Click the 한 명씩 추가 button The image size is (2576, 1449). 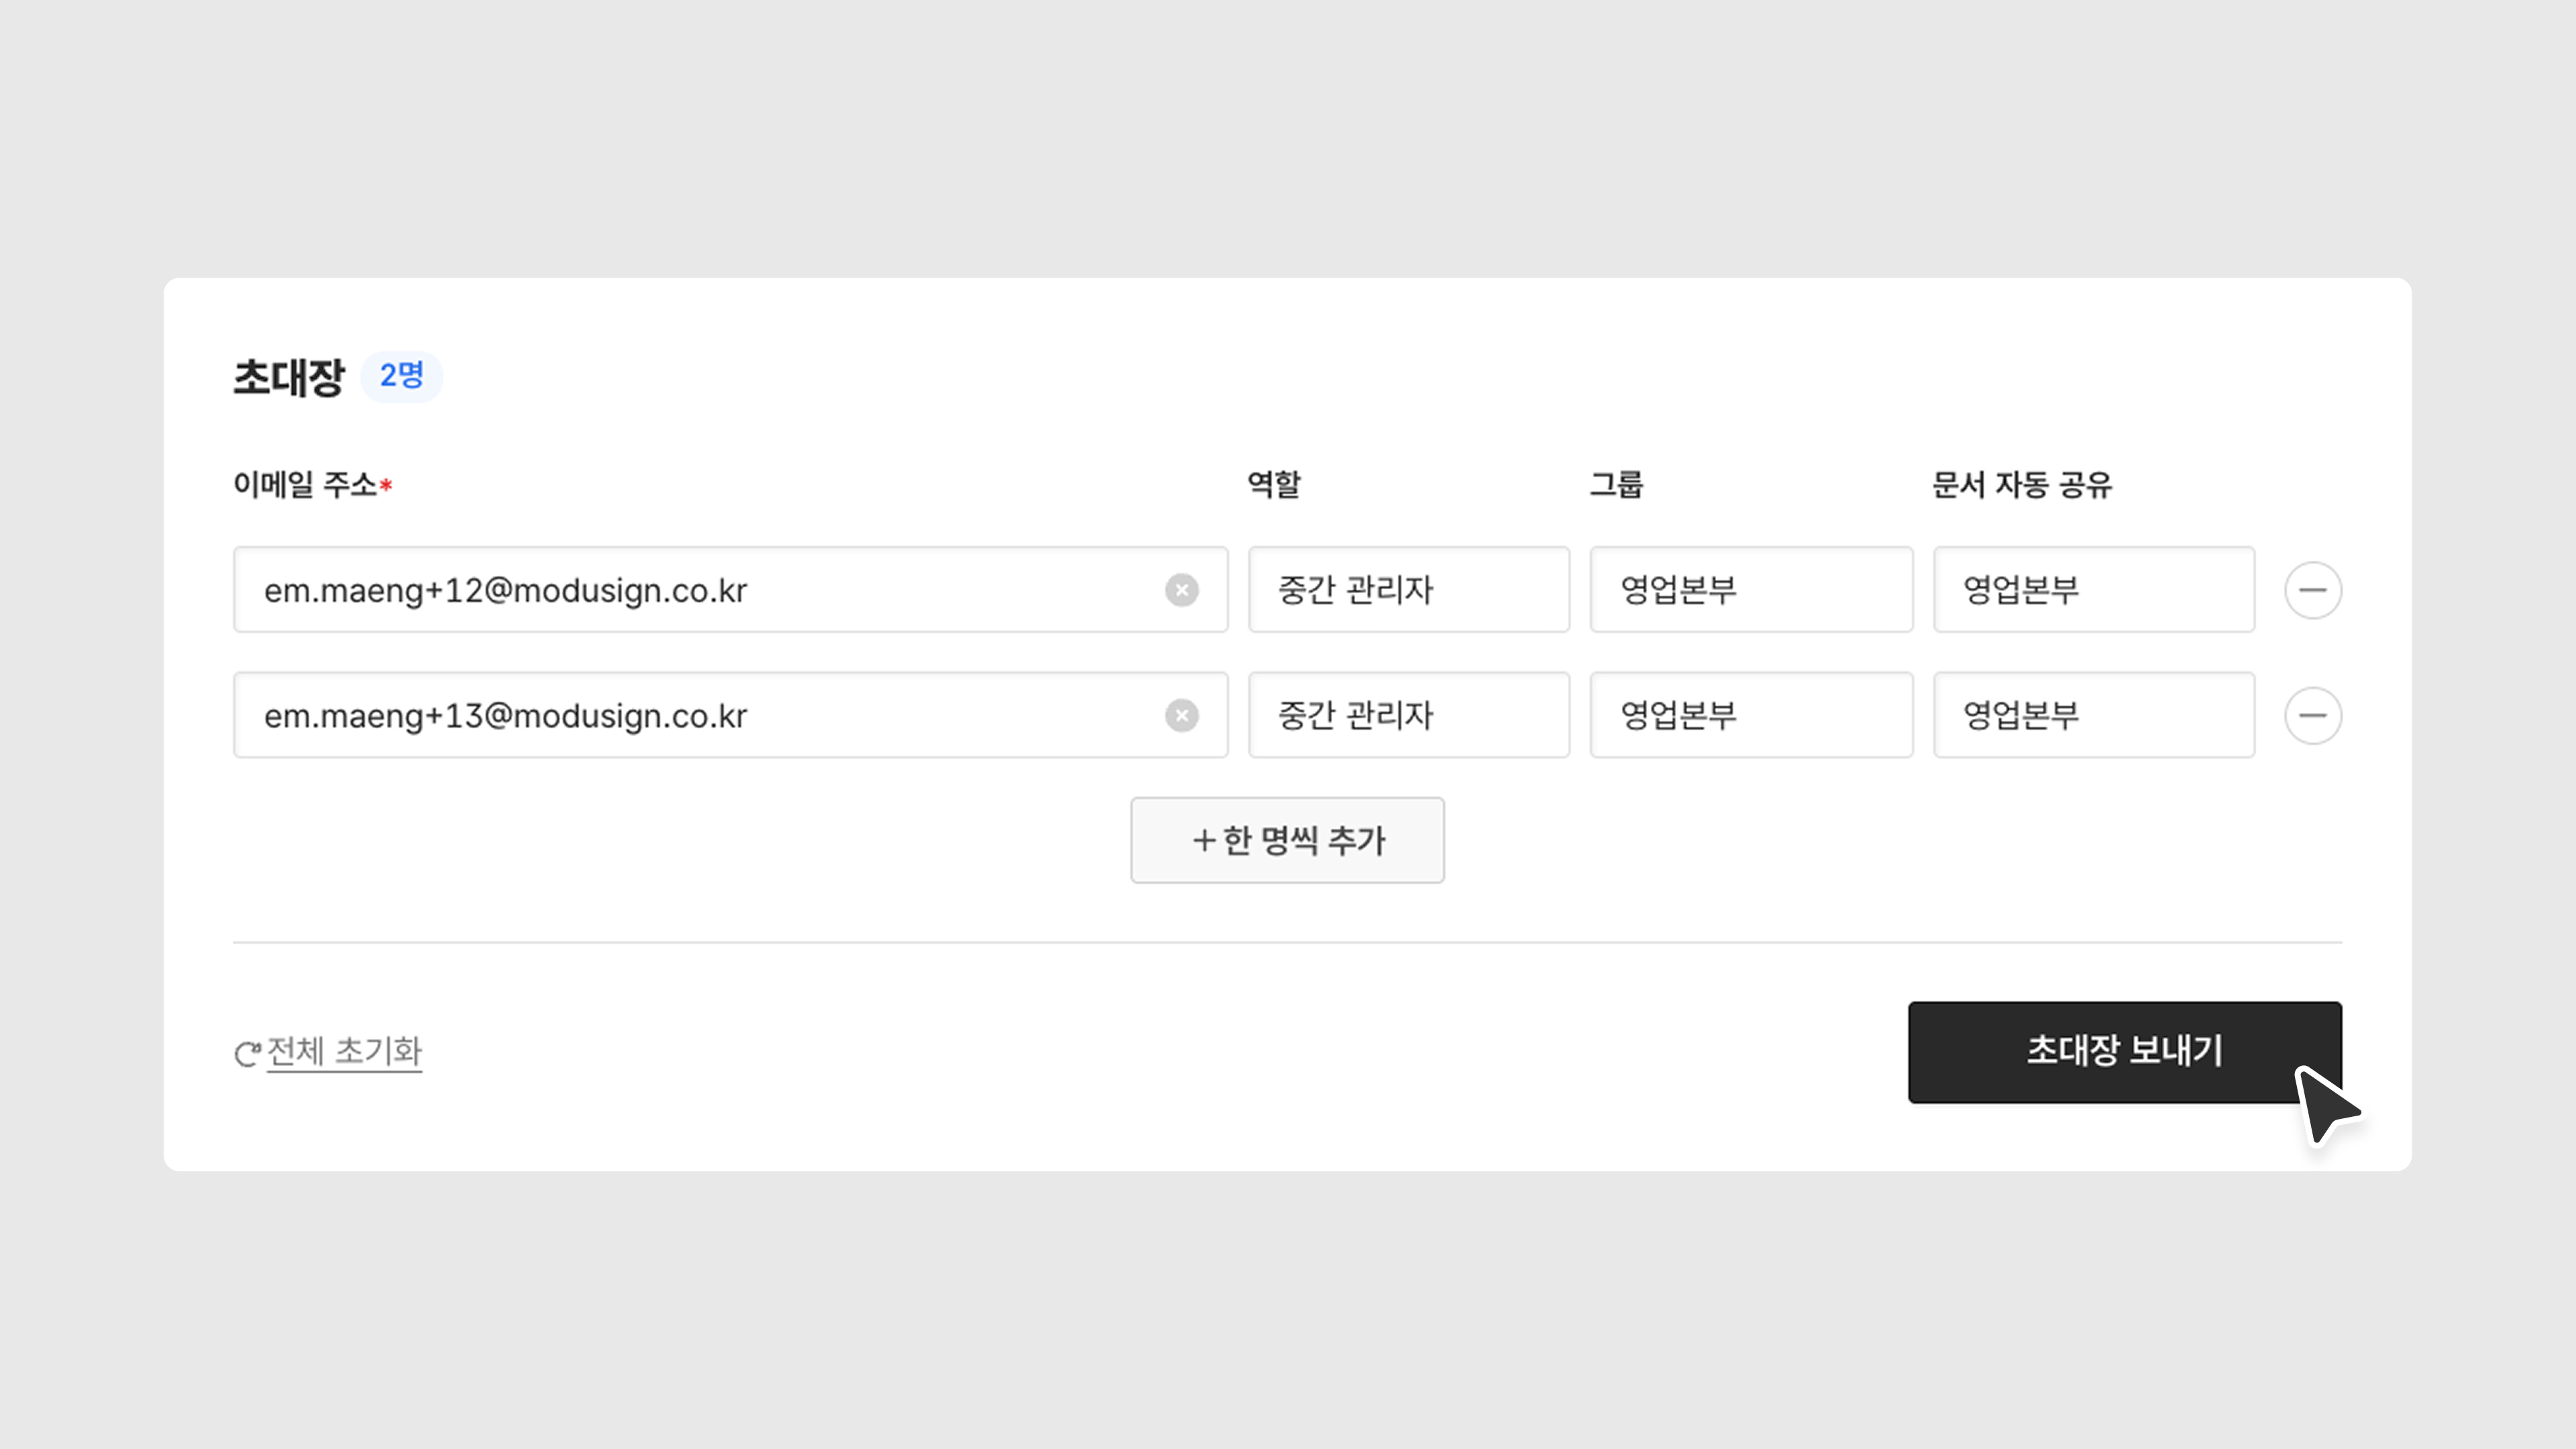(1287, 840)
